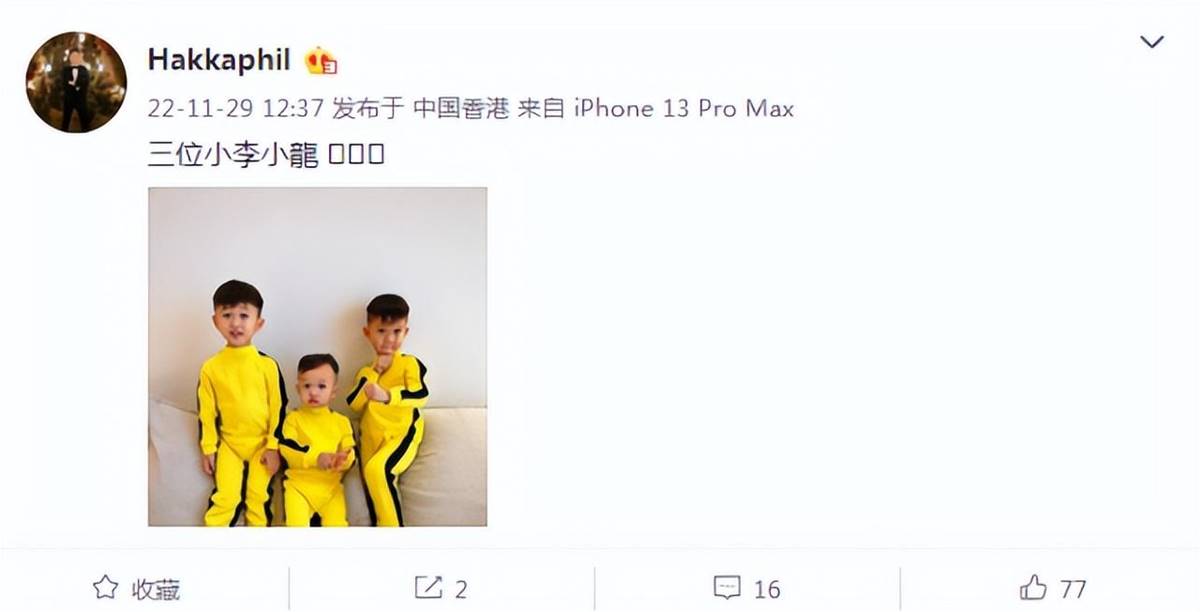Screen dimensions: 1200x612
Task: Click the 发布于 label in post header
Action: point(368,108)
